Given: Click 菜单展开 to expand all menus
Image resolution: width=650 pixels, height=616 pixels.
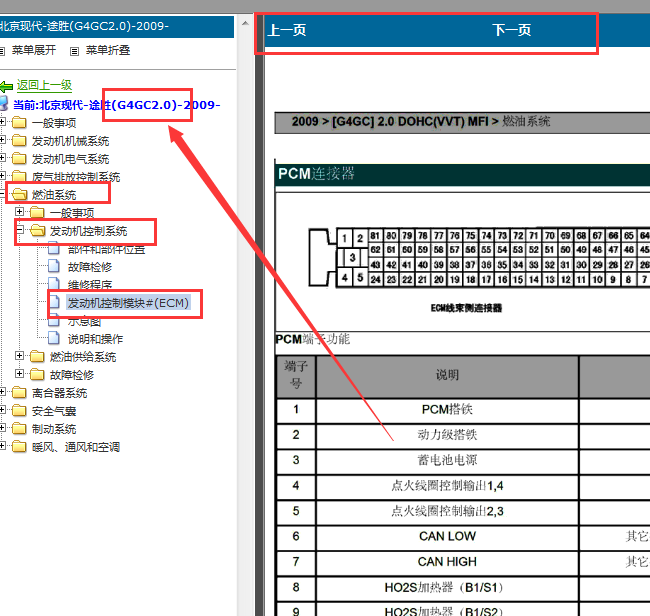Looking at the screenshot, I should (34, 50).
